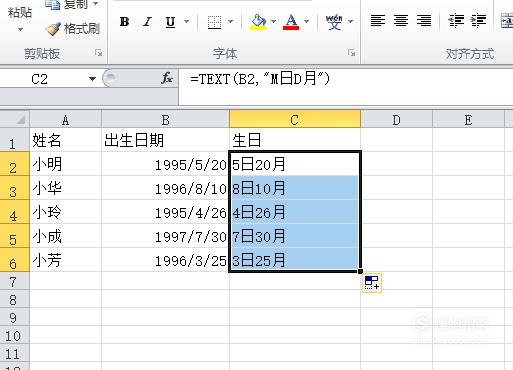
Task: Open the Copy dropdown arrow
Action: click(96, 4)
